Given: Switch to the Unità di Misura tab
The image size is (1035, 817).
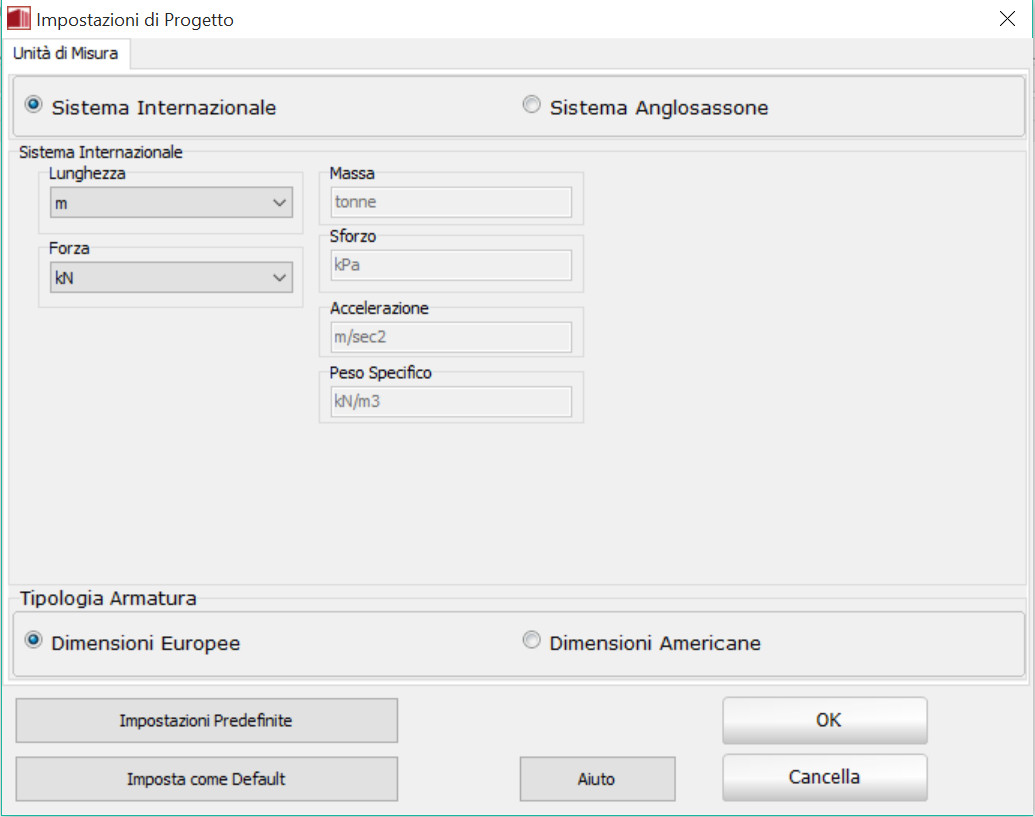Looking at the screenshot, I should tap(66, 54).
